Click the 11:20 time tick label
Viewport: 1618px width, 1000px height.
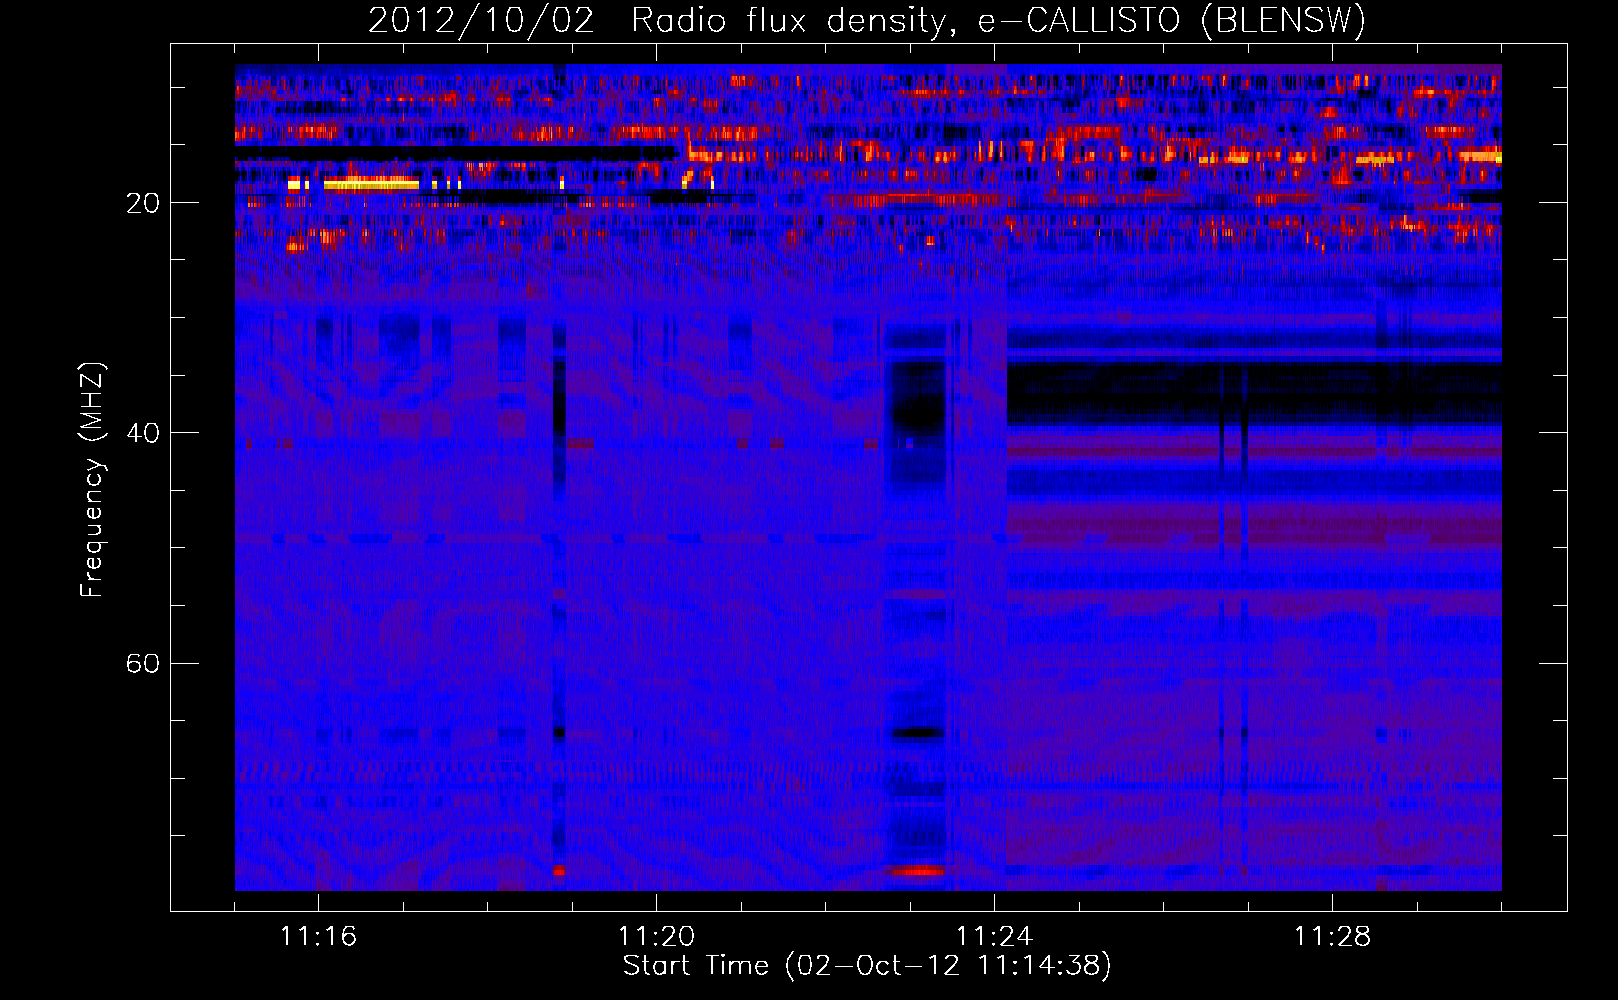coord(656,937)
